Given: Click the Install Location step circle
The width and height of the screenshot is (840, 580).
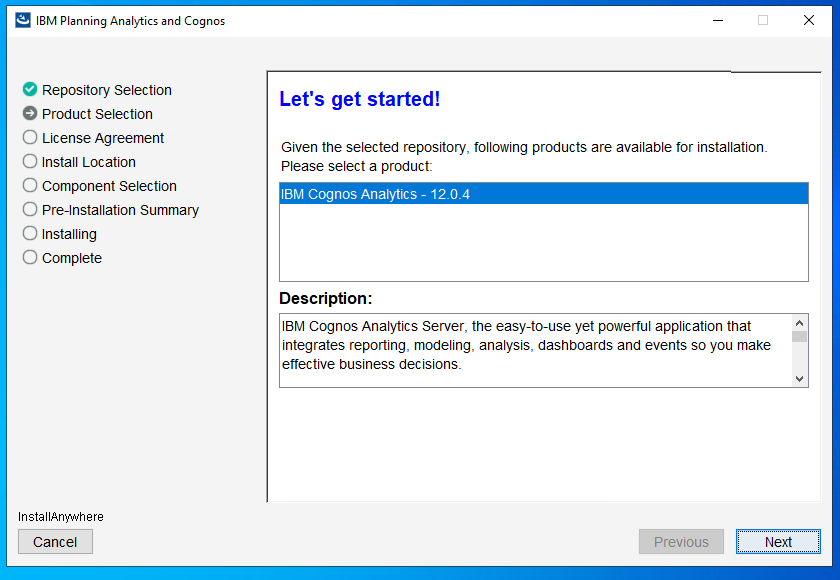Looking at the screenshot, I should pos(30,161).
